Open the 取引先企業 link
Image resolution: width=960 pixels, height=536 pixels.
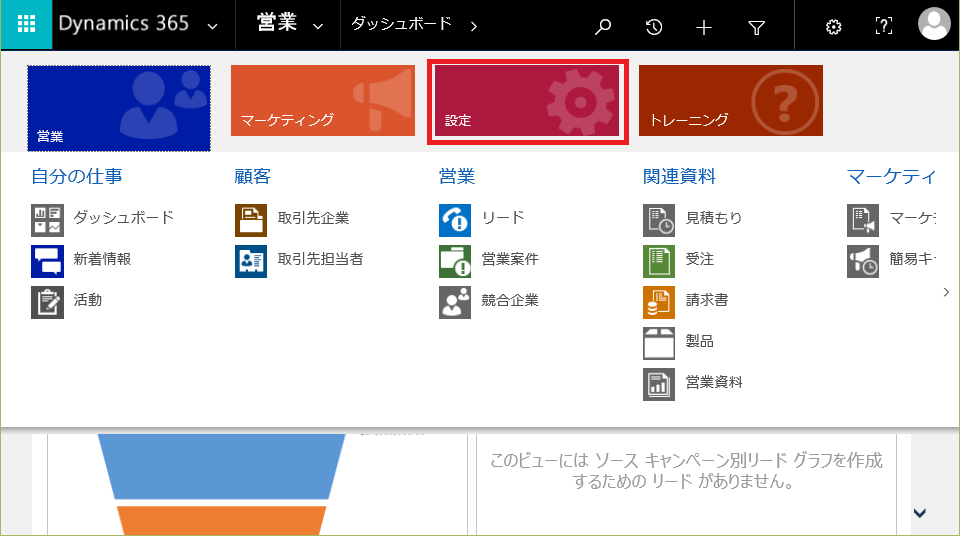point(313,218)
